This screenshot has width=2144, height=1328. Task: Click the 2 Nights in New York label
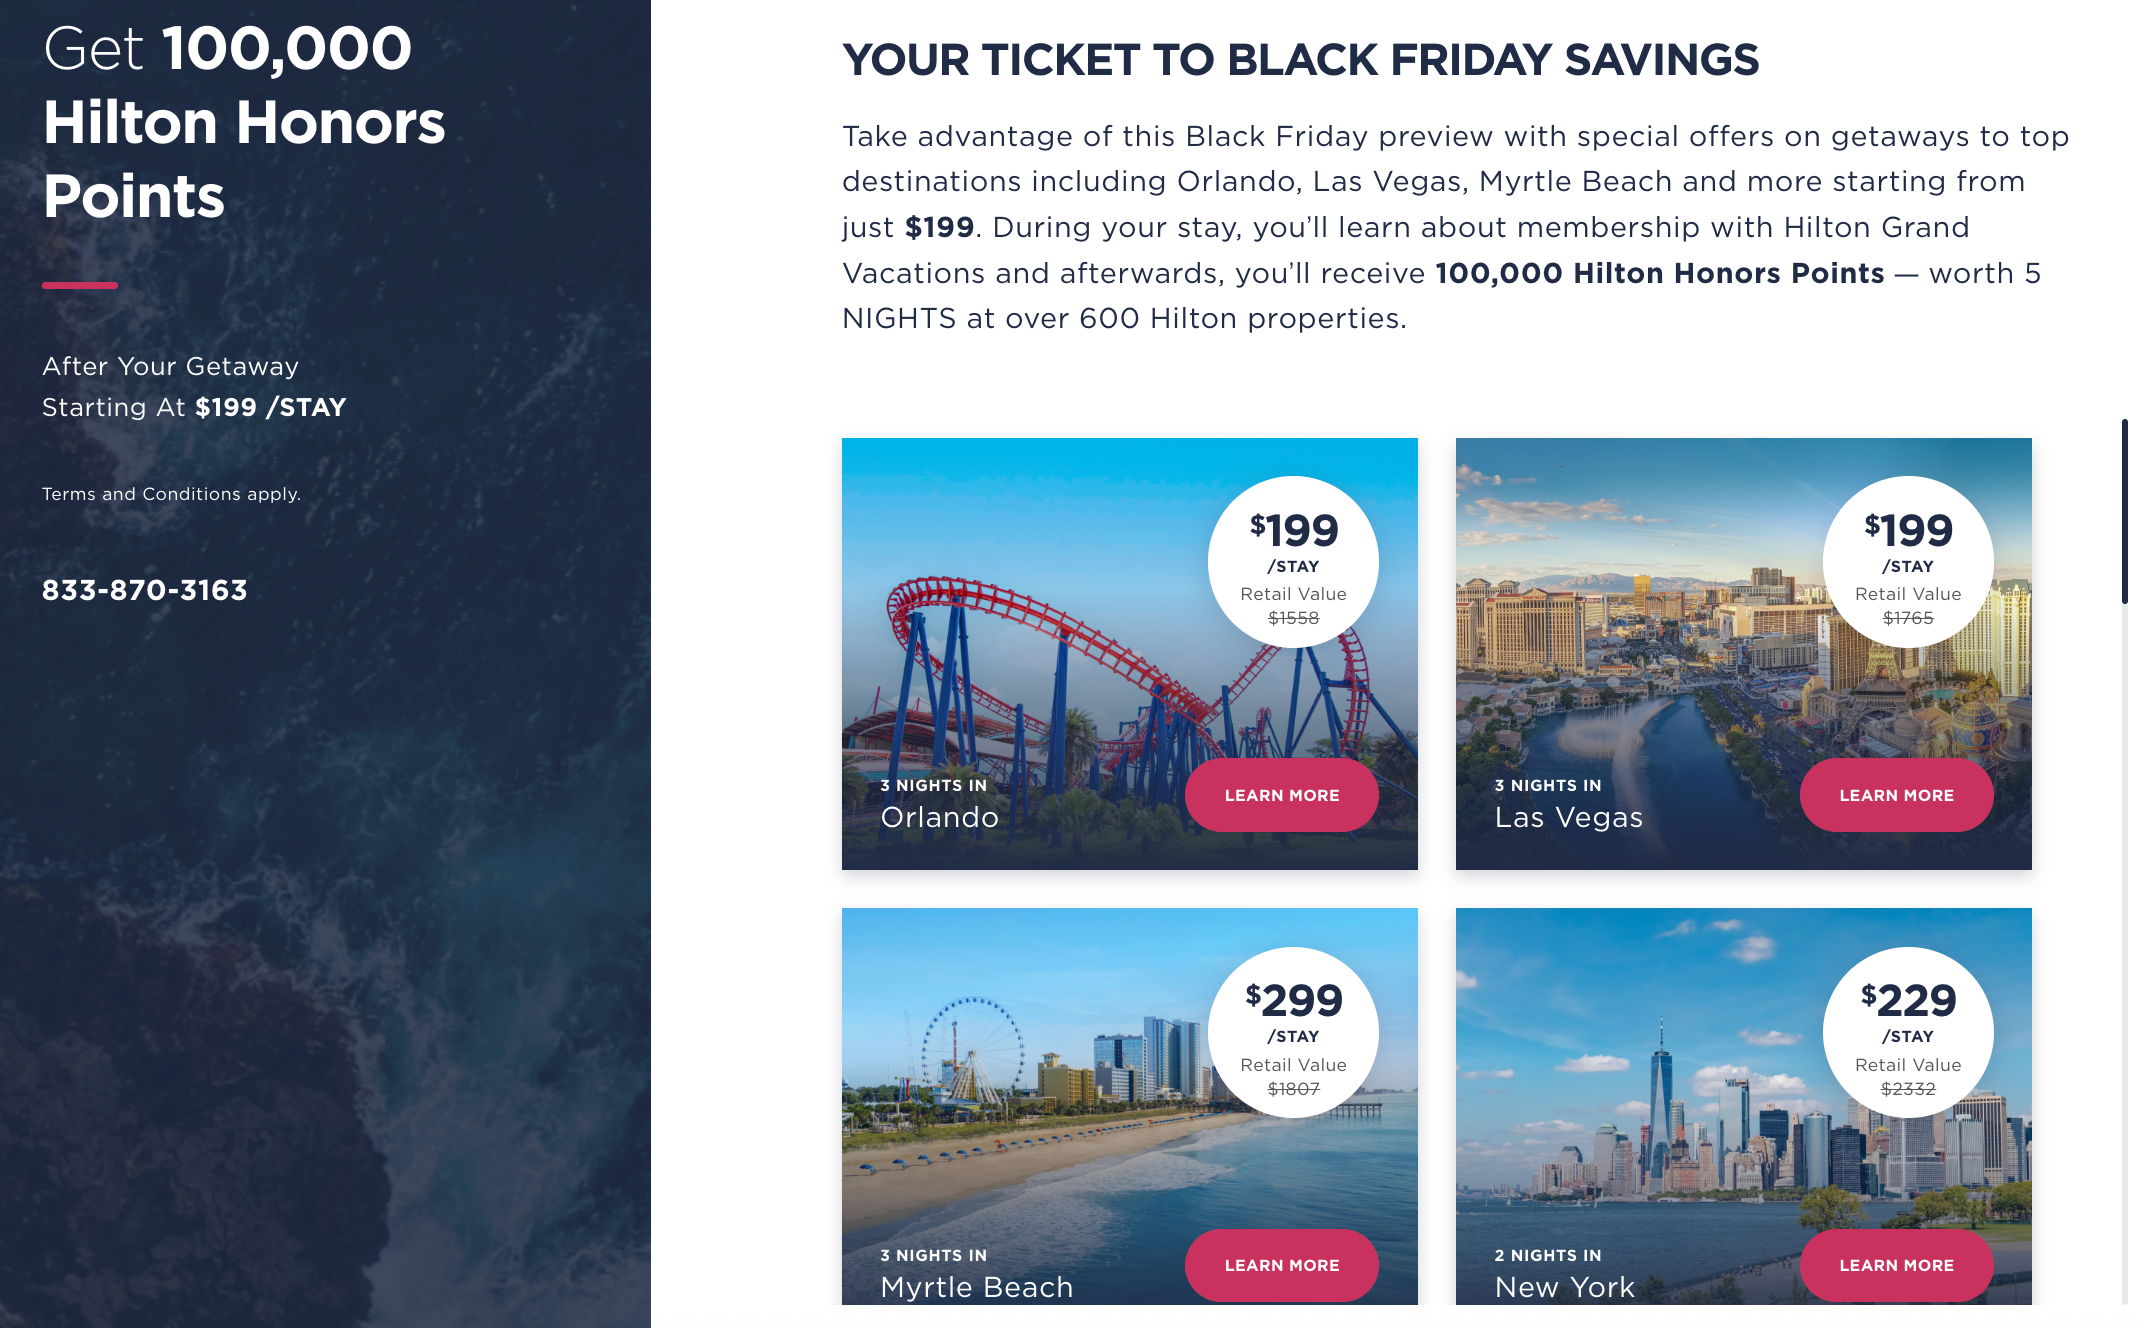tap(1564, 1274)
